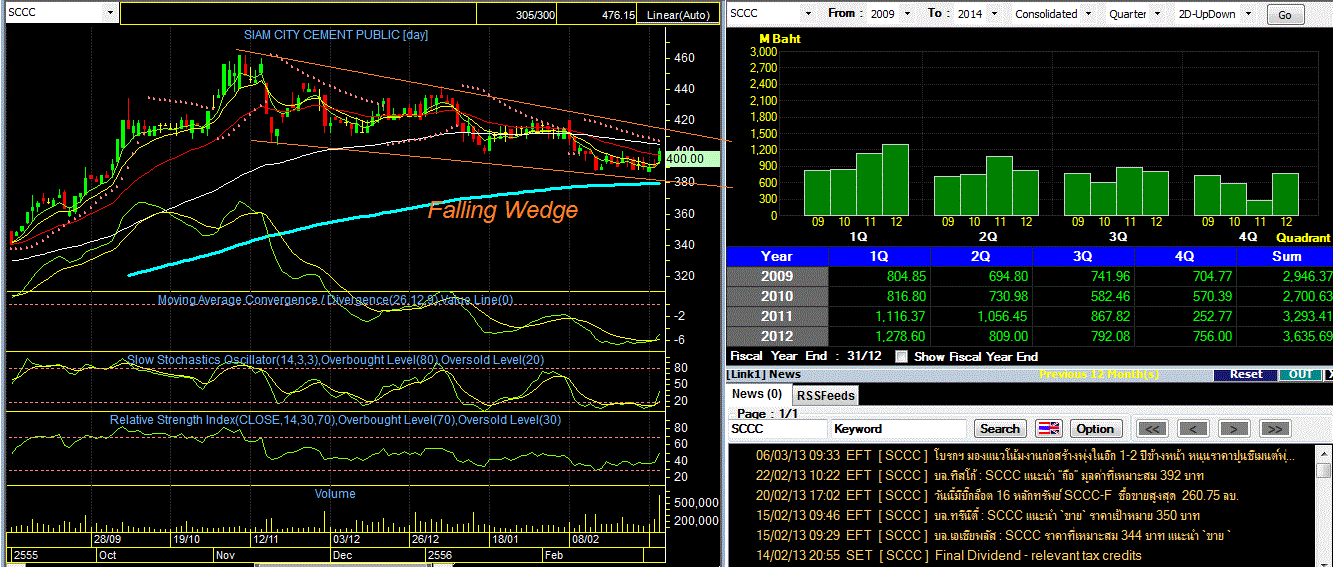Open the chart symbol SCCC dropdown

(108, 14)
